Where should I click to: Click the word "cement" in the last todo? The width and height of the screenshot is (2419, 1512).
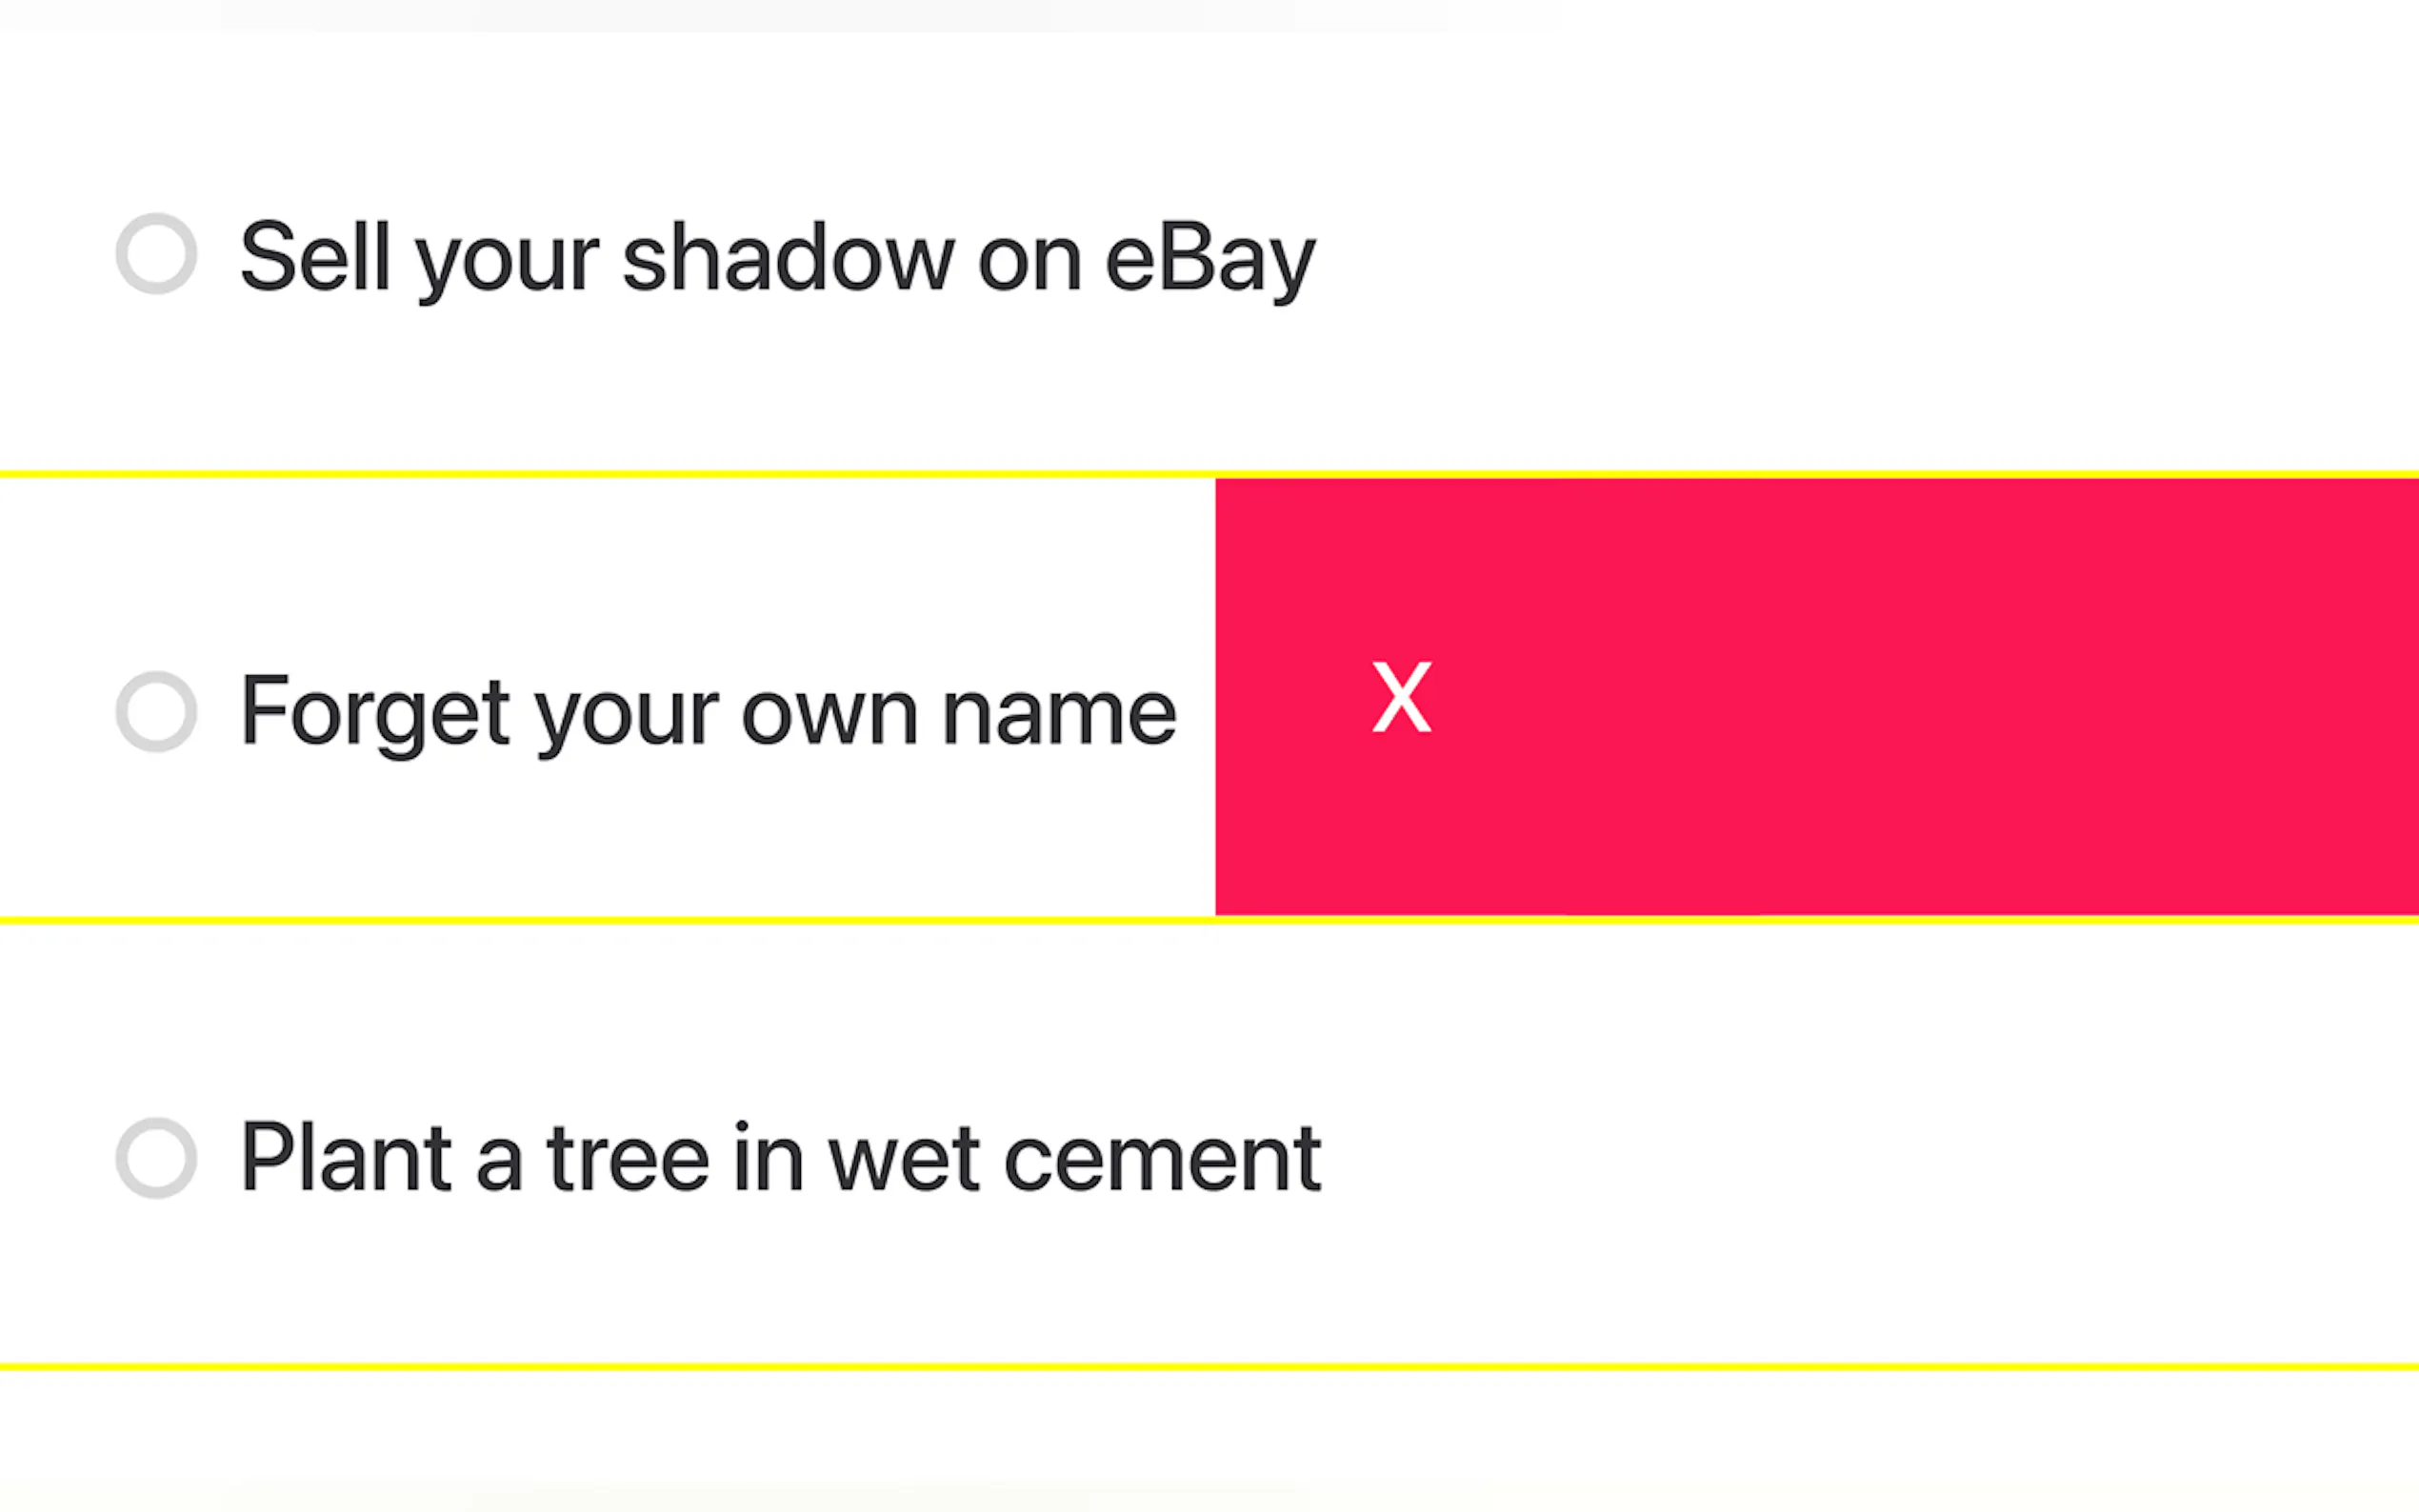coord(1162,1160)
